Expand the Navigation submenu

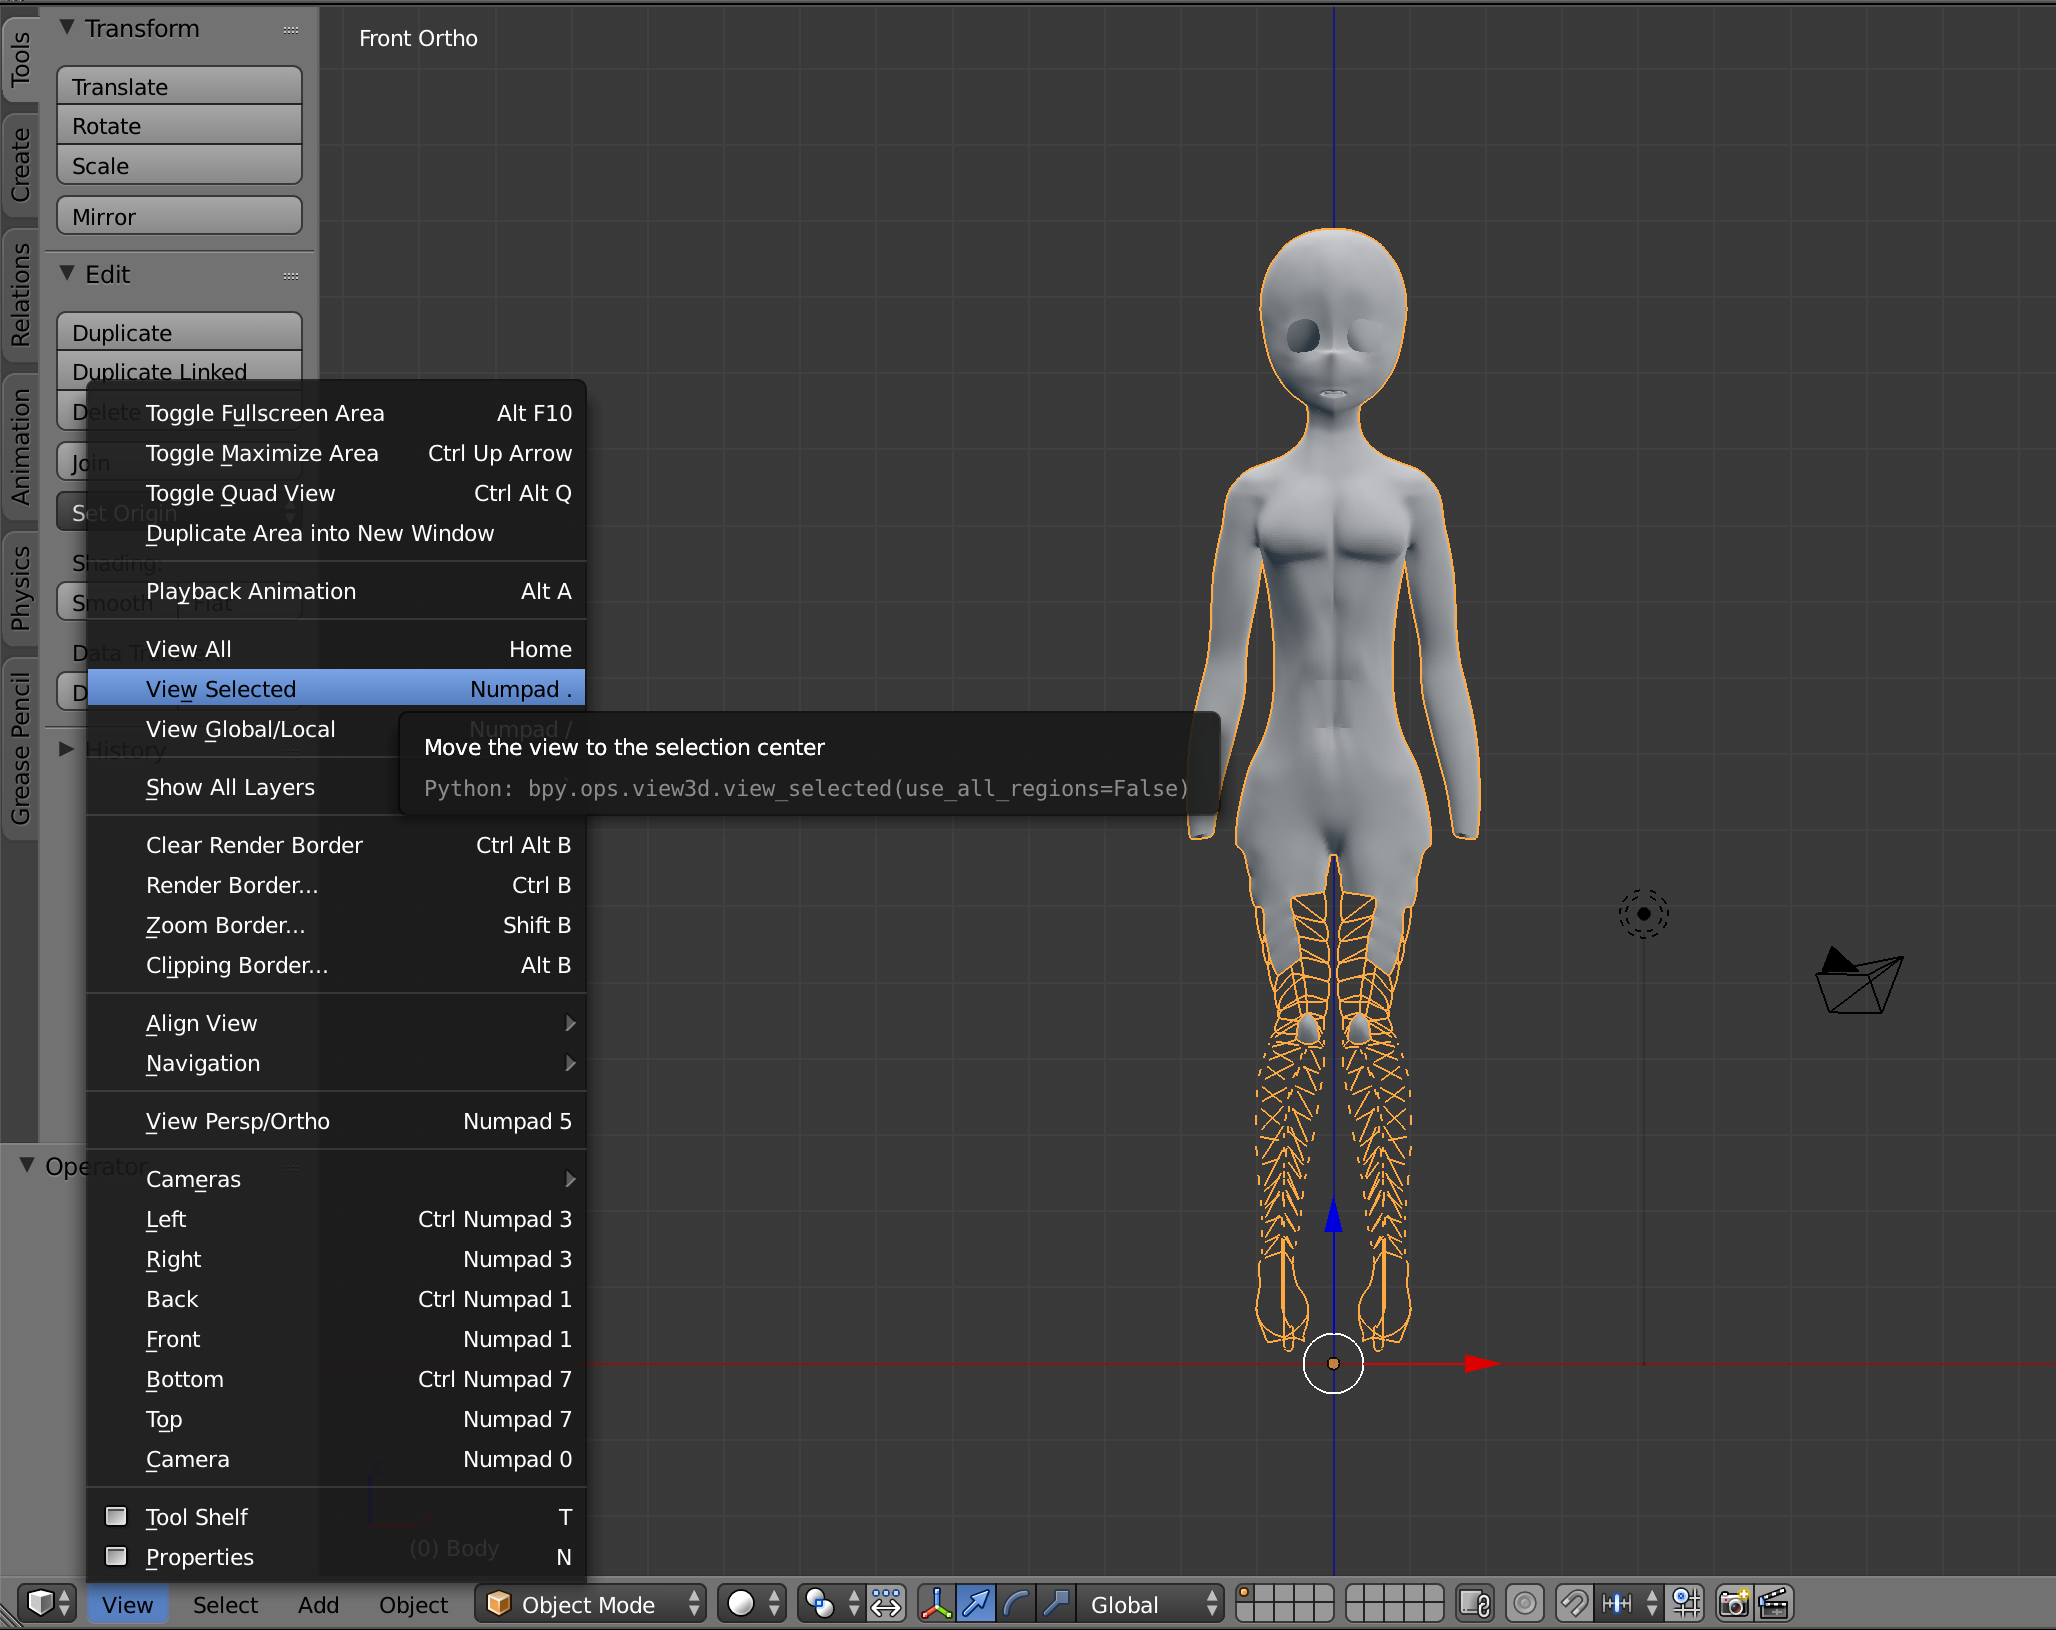[336, 1063]
